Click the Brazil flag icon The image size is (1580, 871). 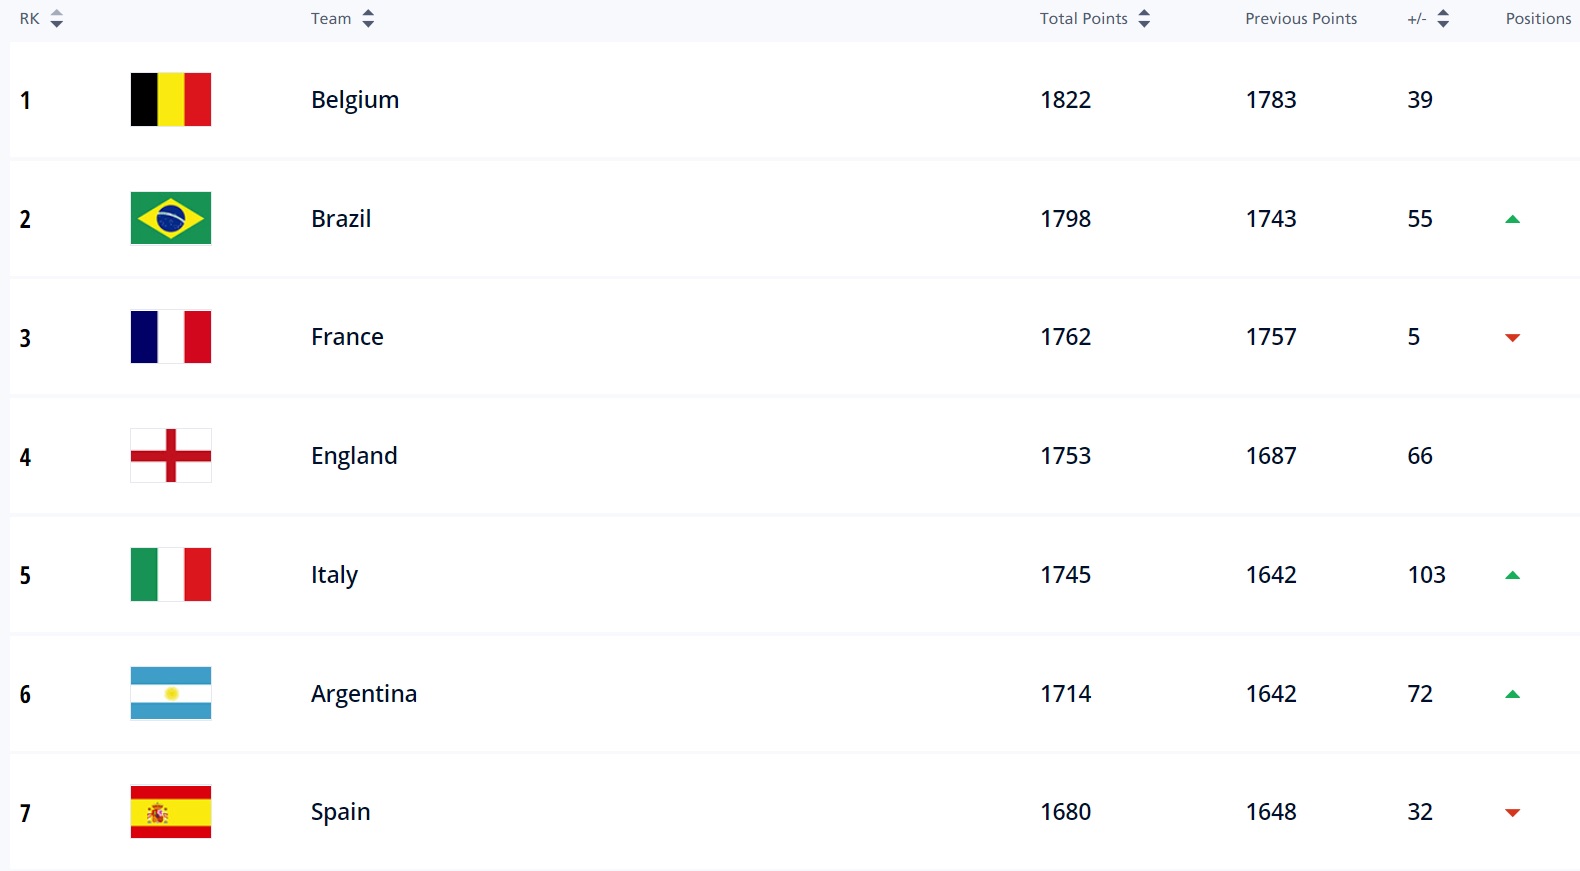click(171, 218)
